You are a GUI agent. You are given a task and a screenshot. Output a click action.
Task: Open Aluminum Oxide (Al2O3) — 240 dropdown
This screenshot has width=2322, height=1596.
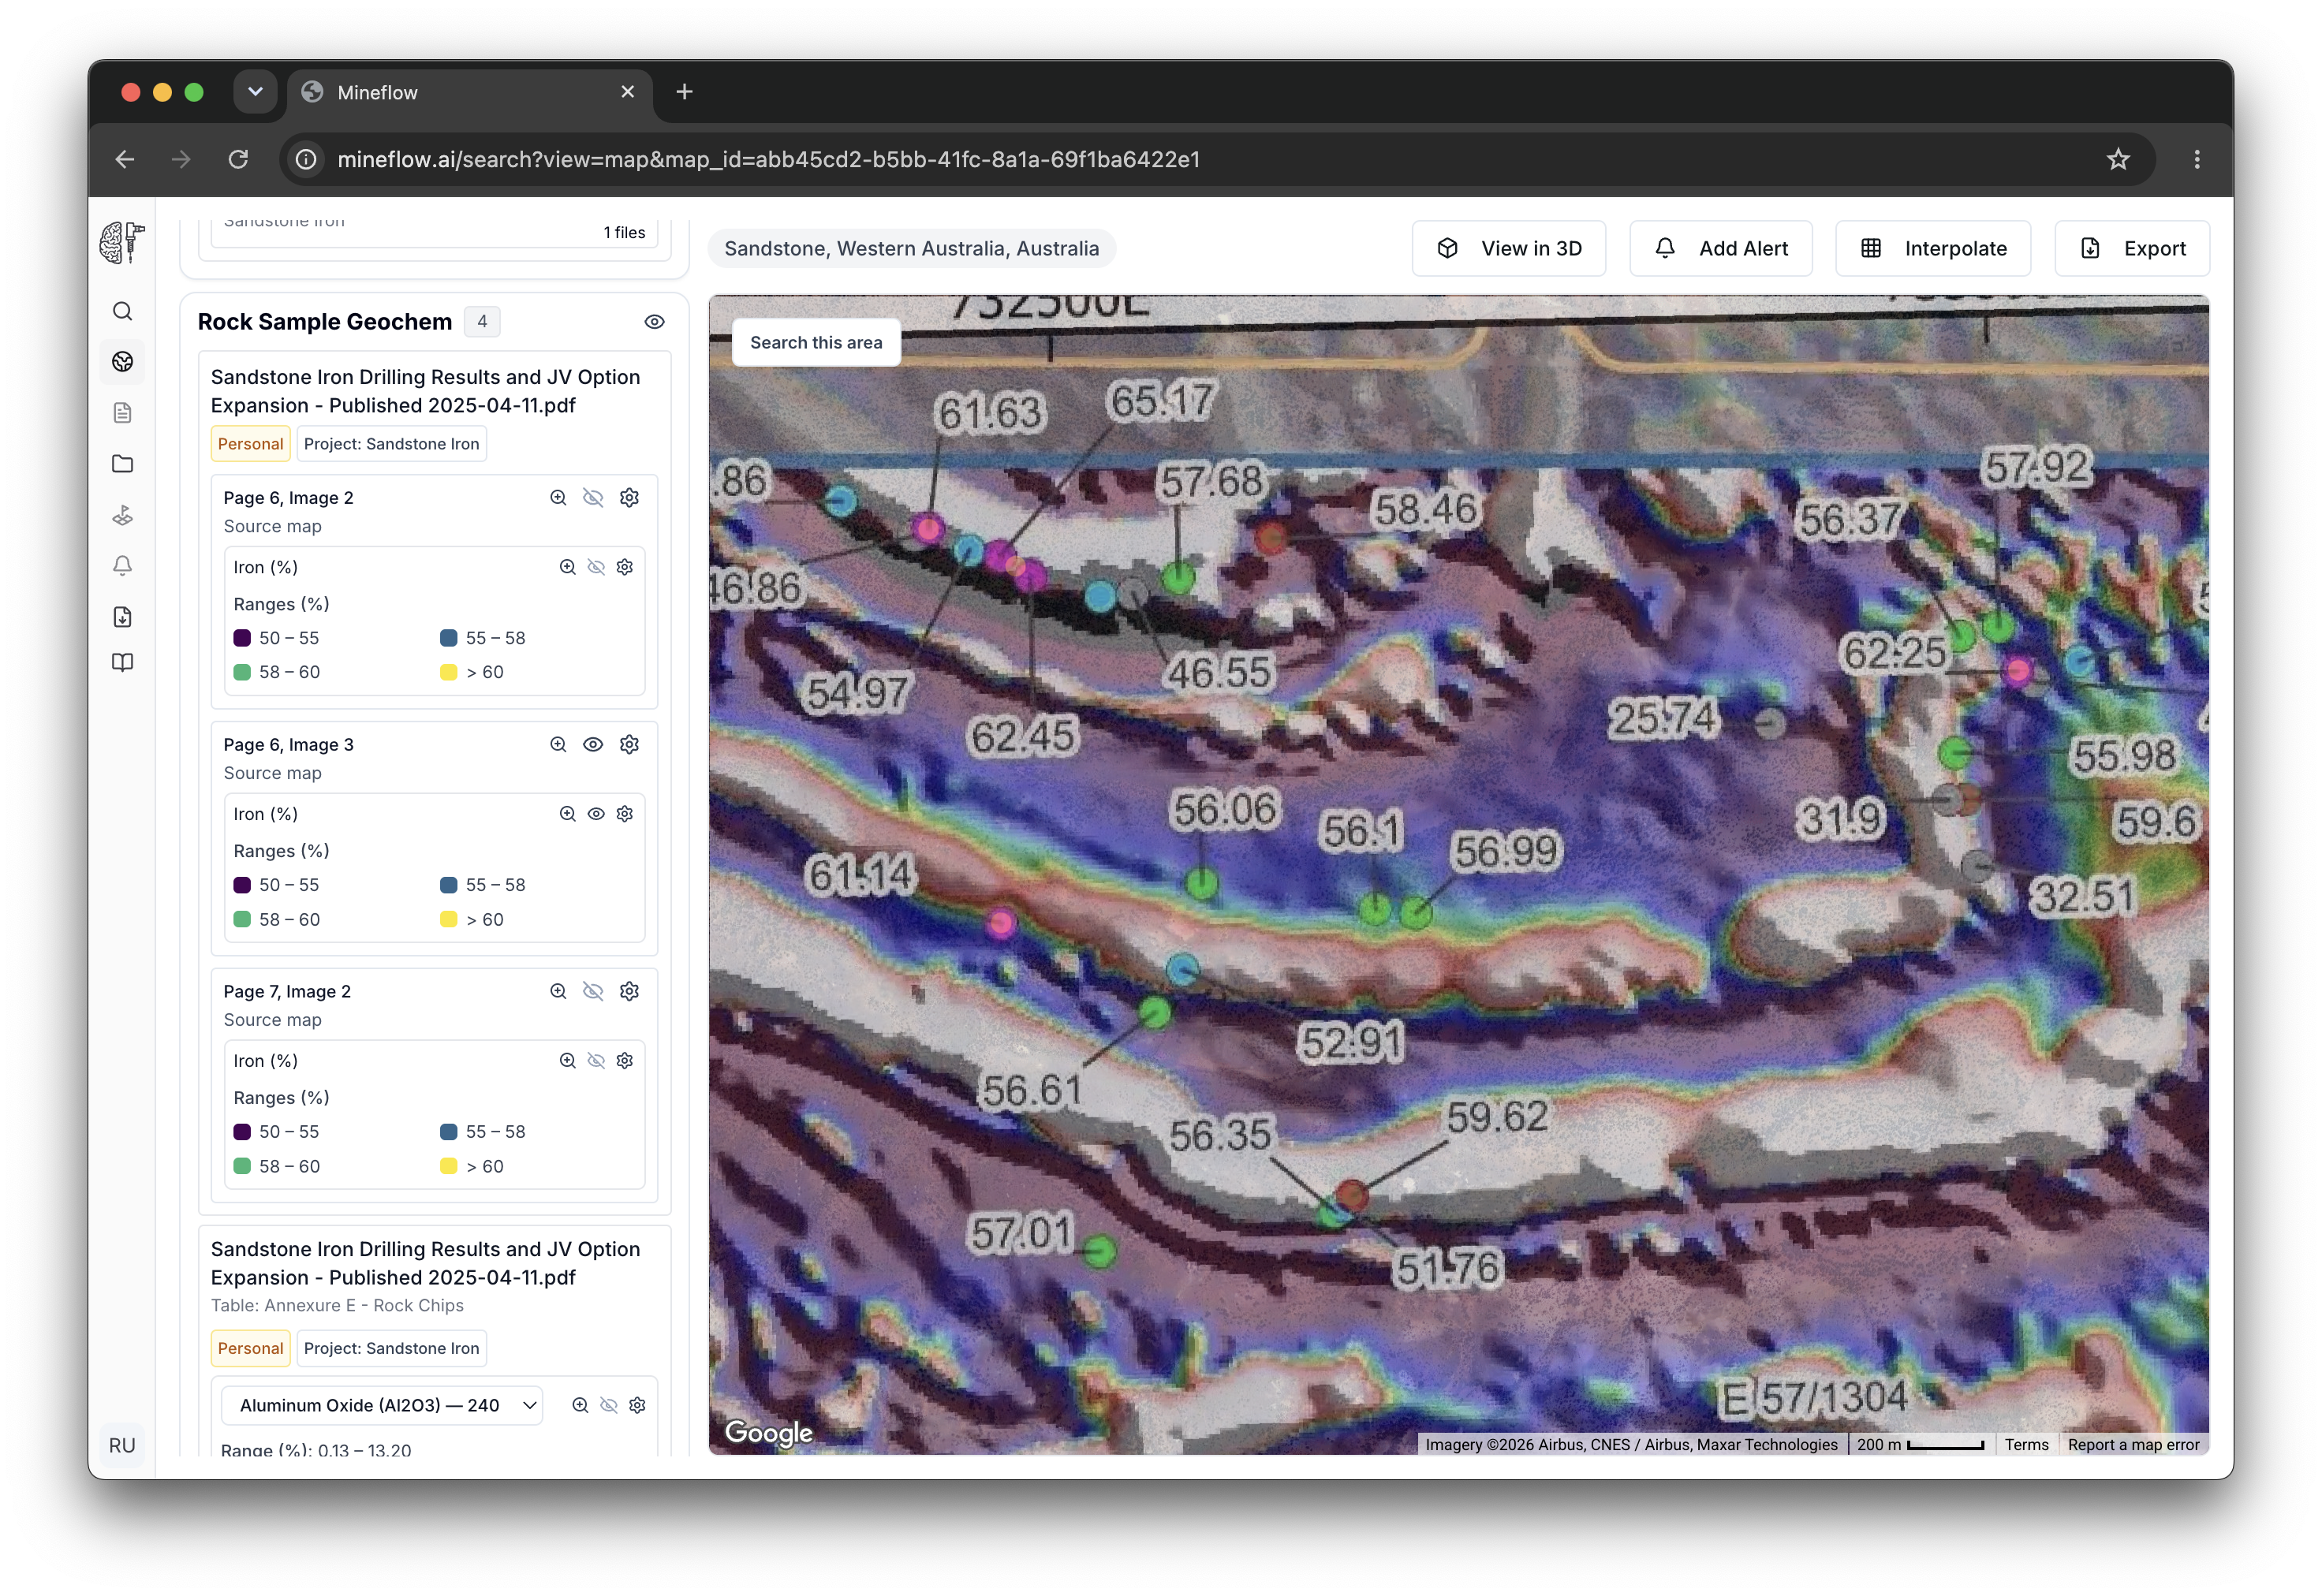pyautogui.click(x=382, y=1406)
